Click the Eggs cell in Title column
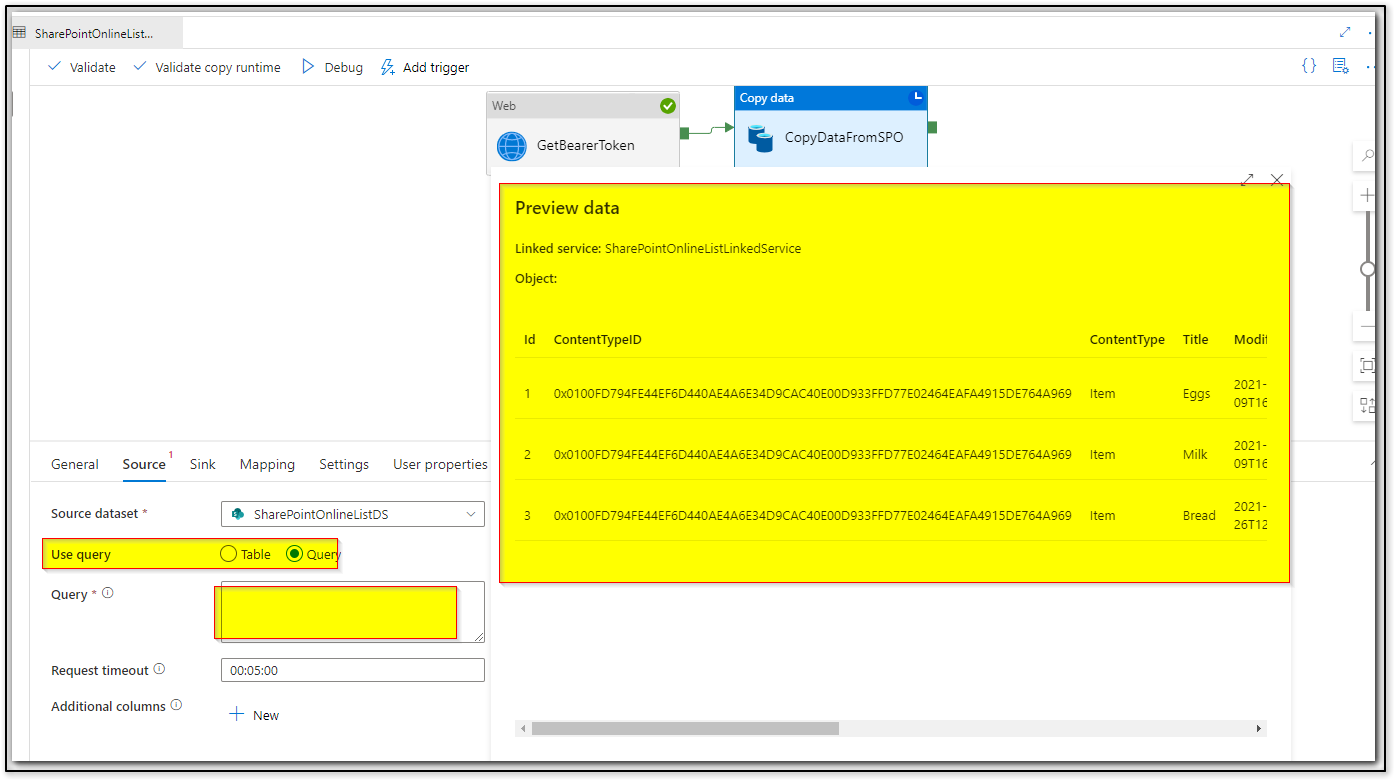This screenshot has height=781, width=1395. [x=1196, y=394]
